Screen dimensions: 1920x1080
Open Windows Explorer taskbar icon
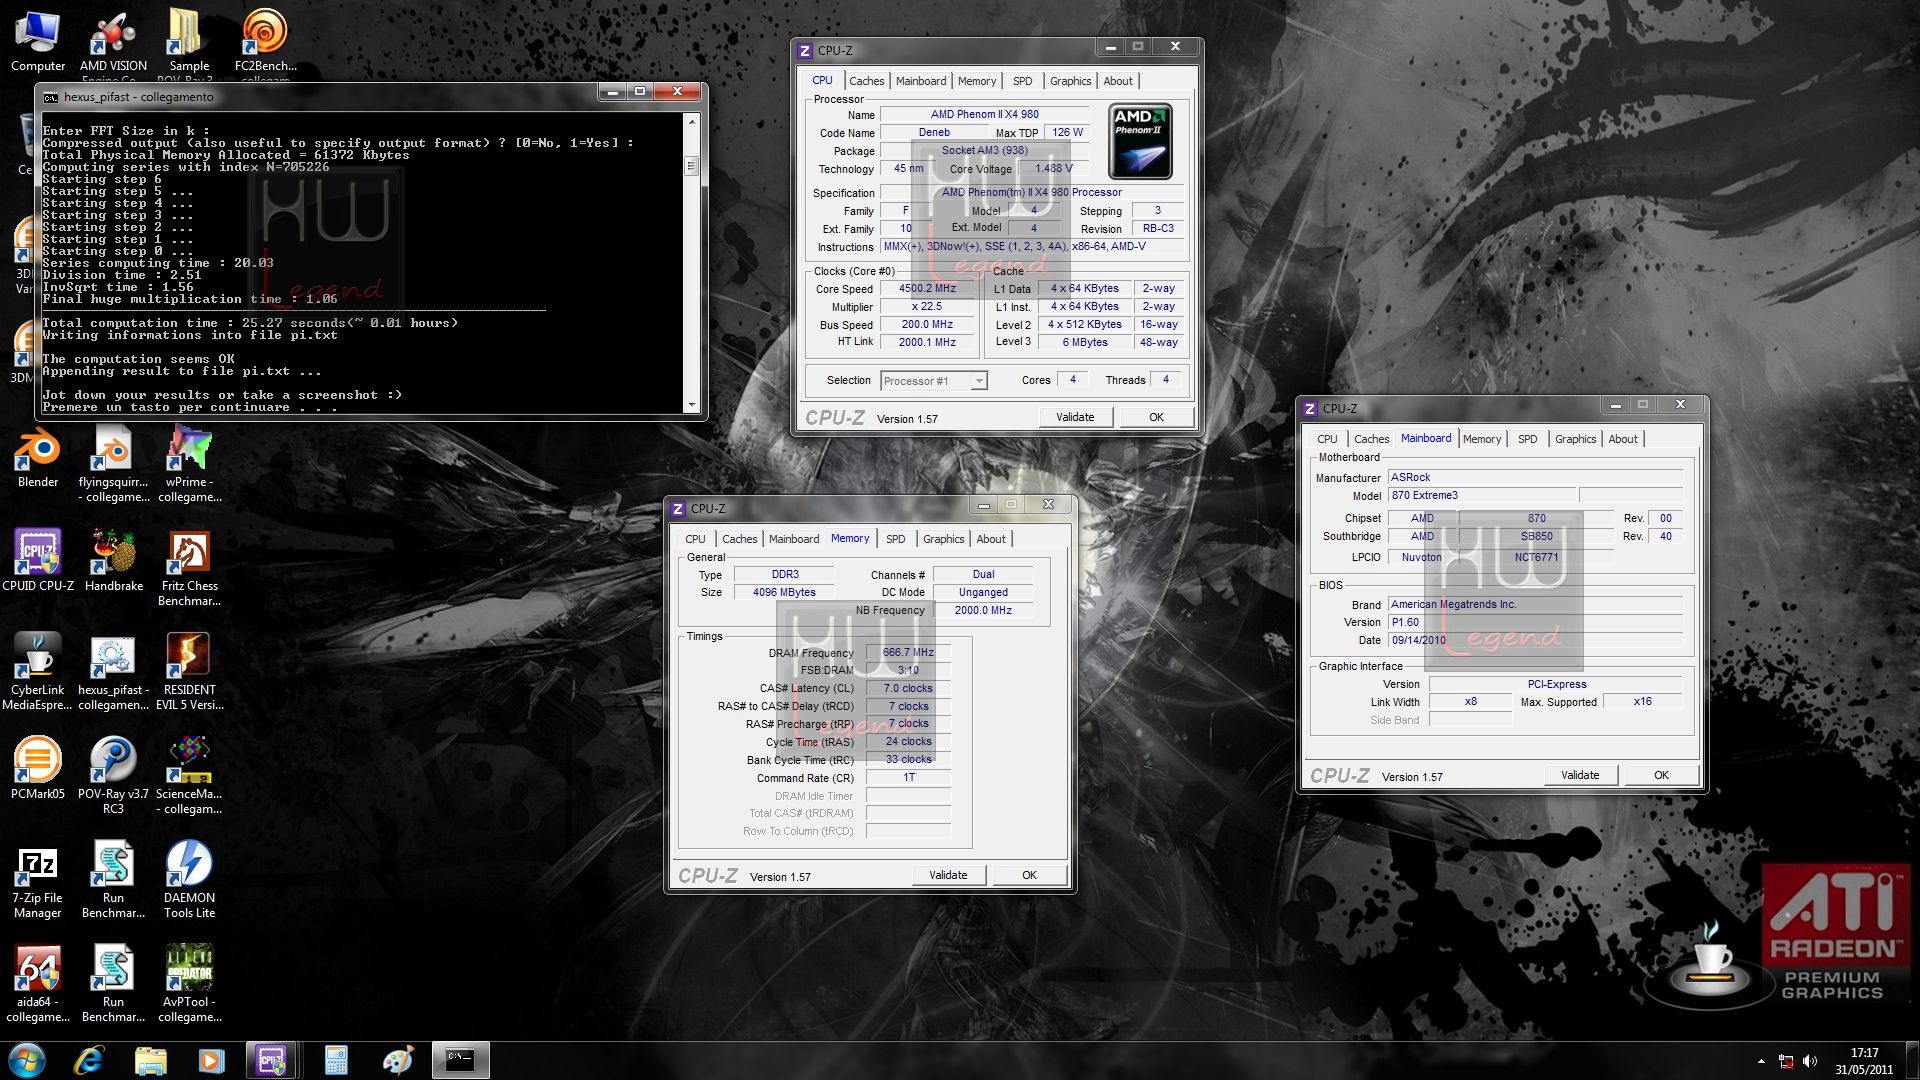tap(150, 1060)
